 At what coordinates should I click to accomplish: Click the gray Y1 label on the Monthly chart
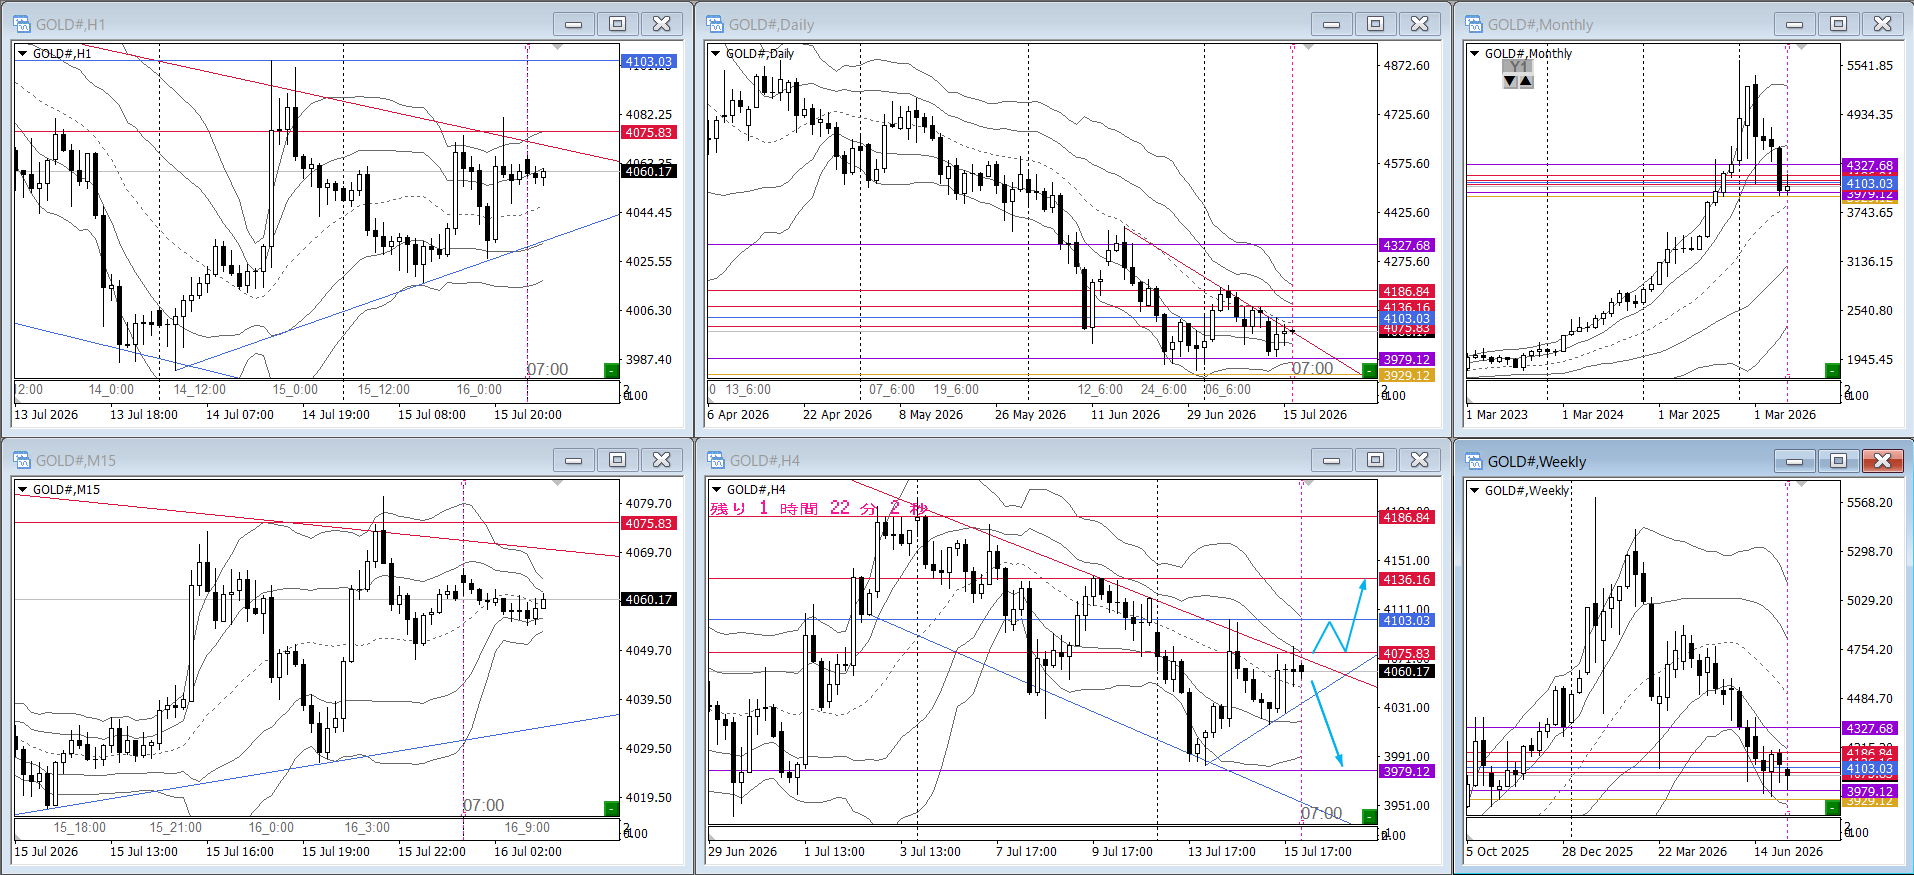1518,67
